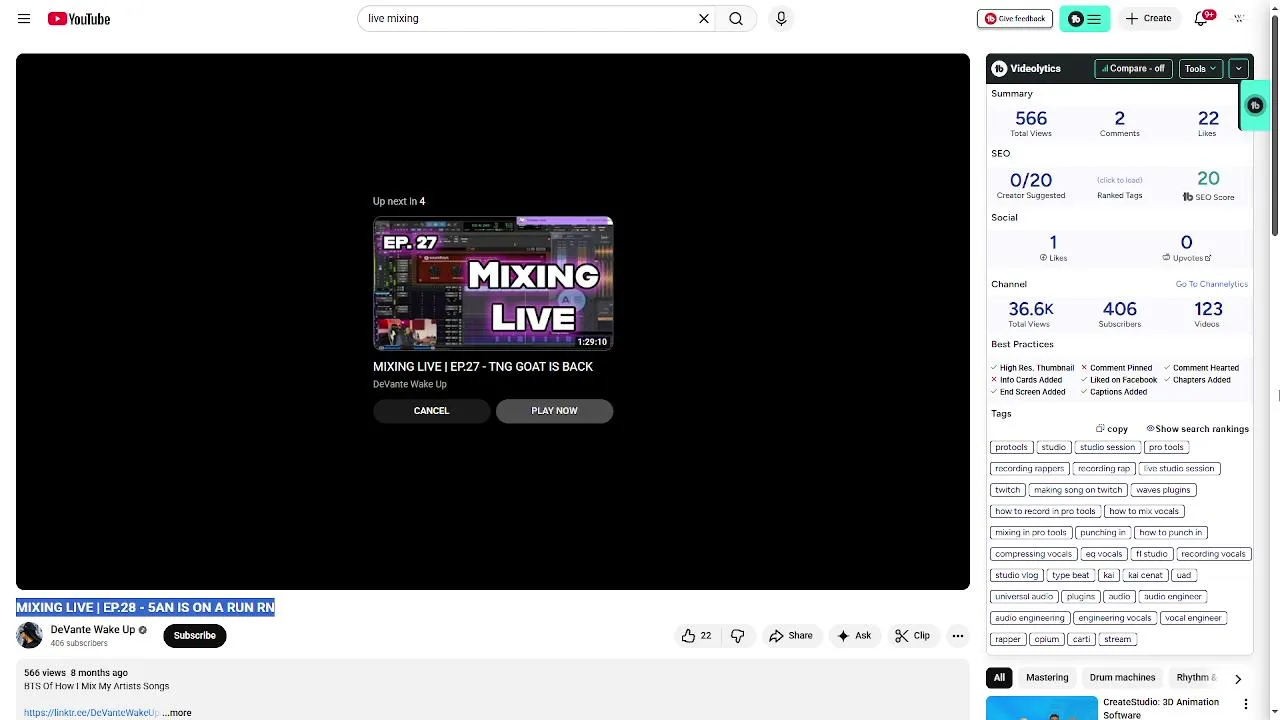Click the 'universal audio' tag
This screenshot has width=1280, height=720.
click(x=1024, y=597)
